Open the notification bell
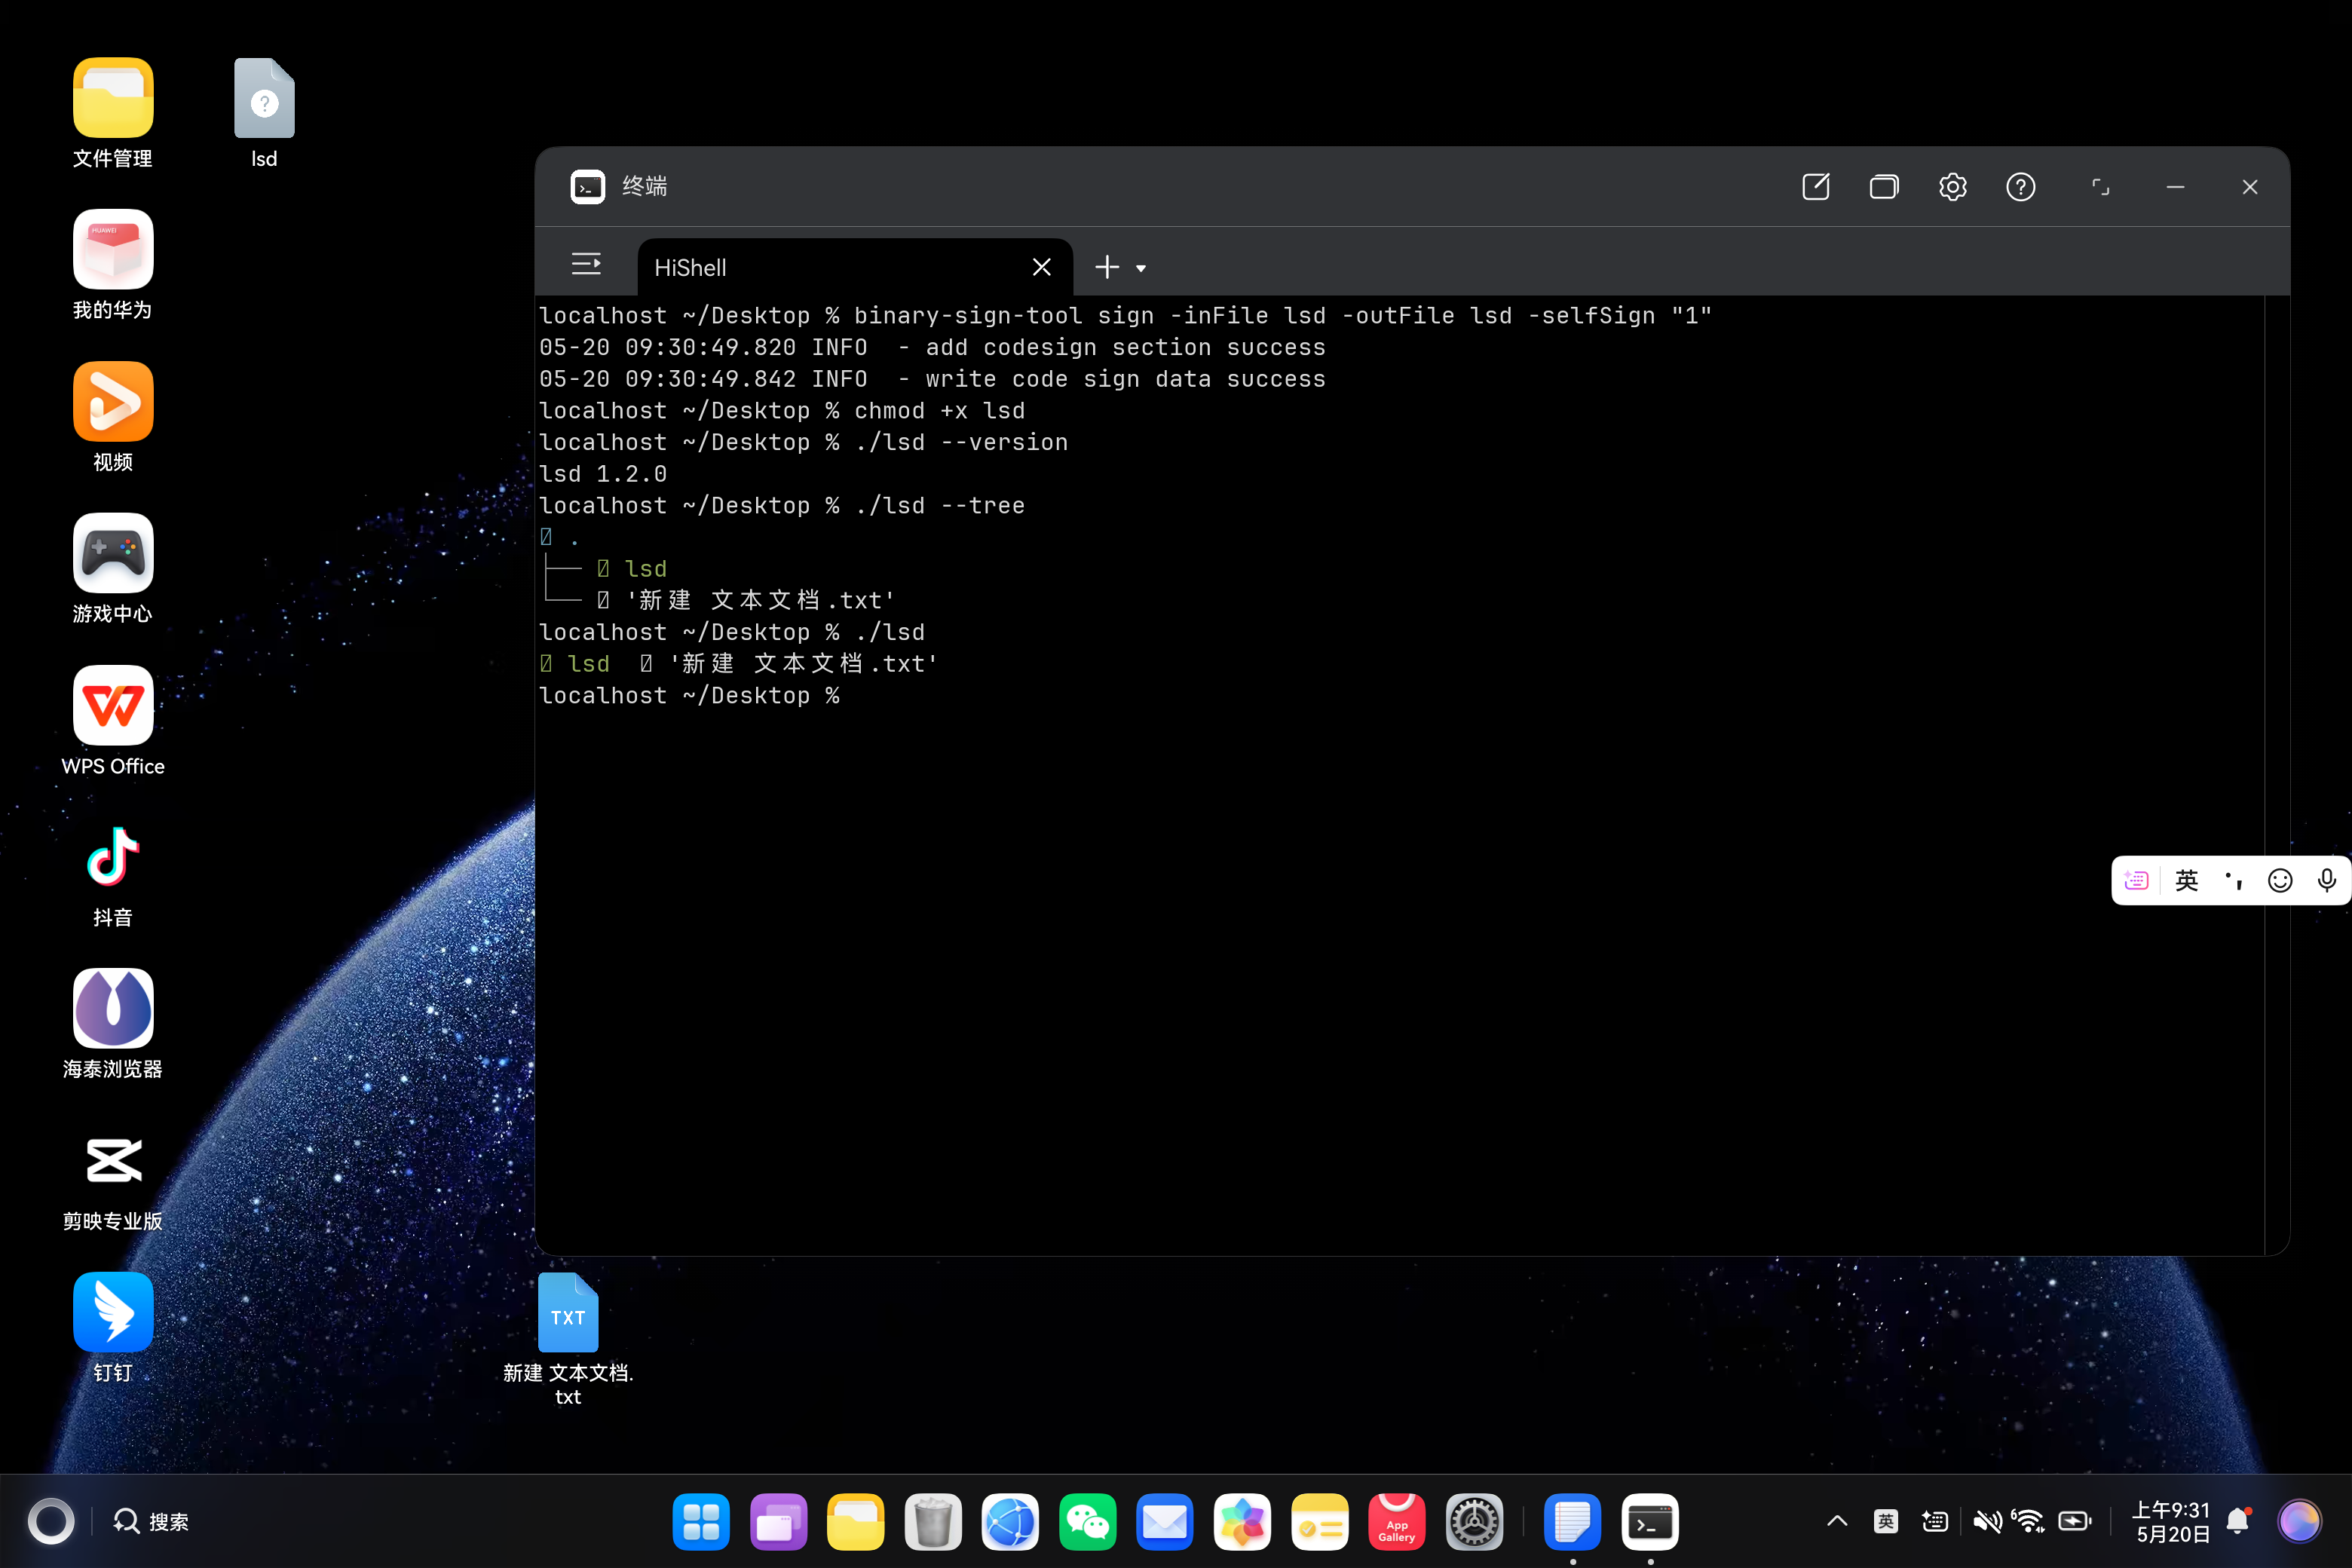The image size is (2352, 1568). point(2239,1522)
